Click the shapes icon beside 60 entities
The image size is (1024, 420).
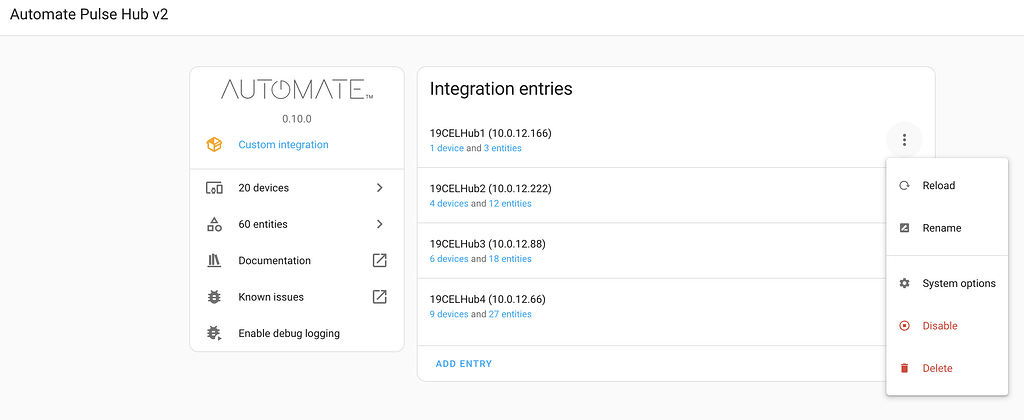(x=214, y=224)
